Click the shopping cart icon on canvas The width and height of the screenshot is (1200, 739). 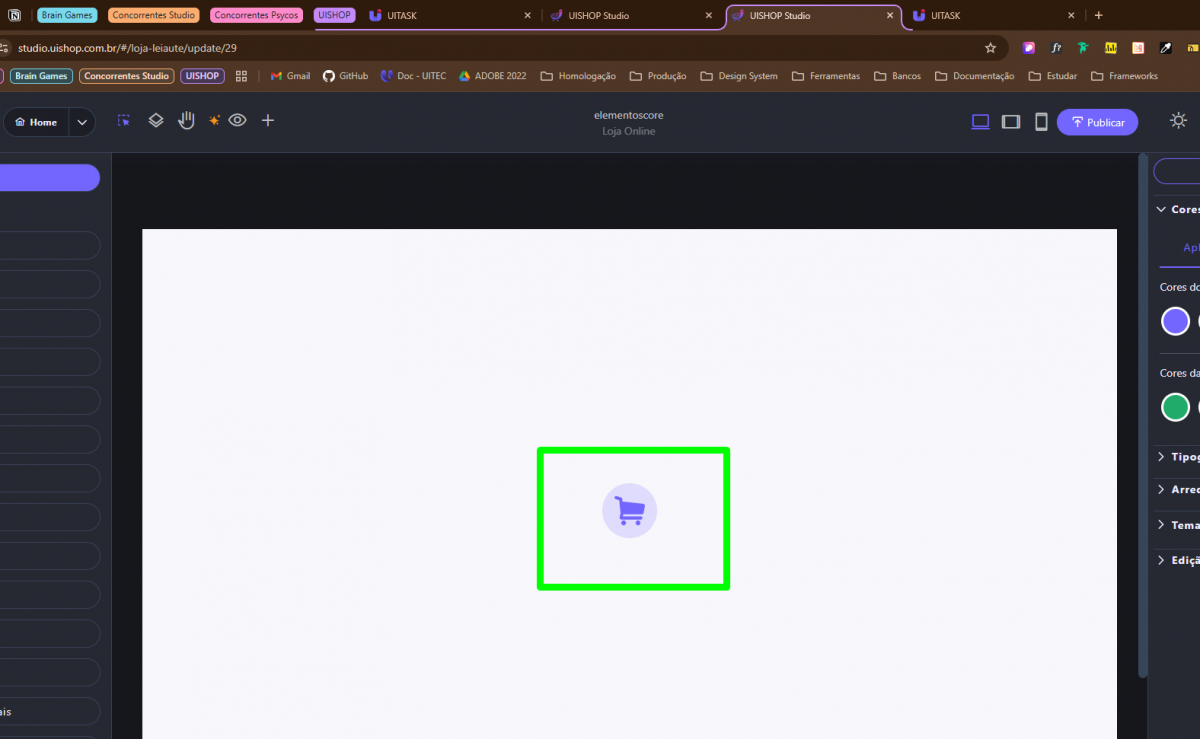[630, 511]
